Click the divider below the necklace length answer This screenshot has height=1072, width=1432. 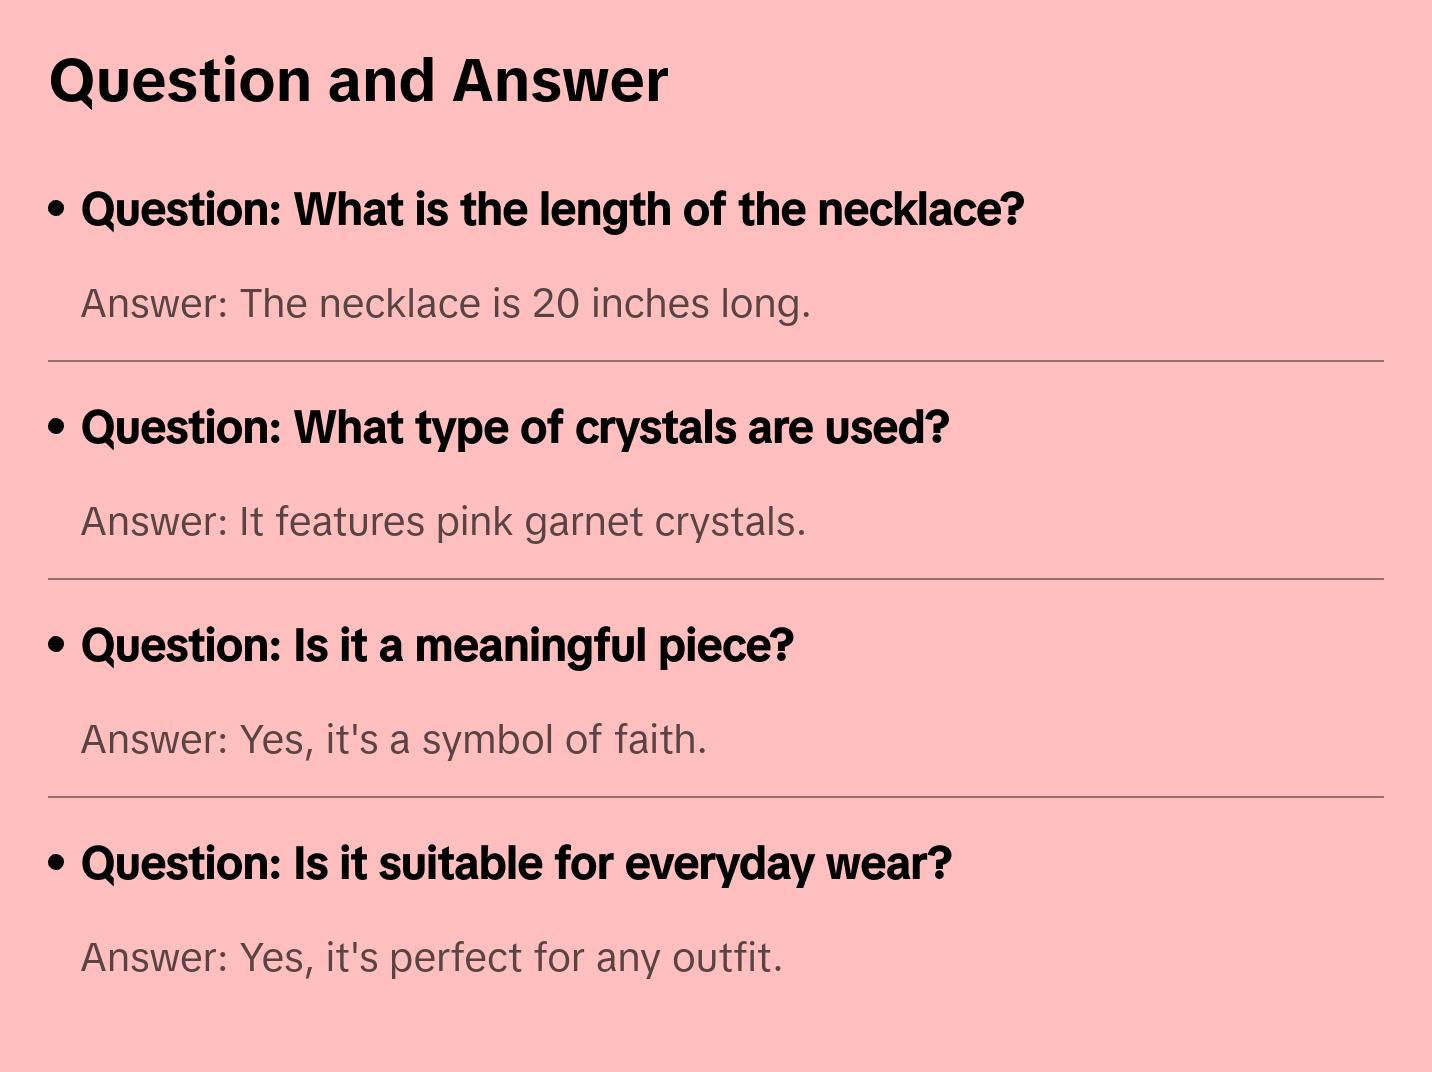point(716,361)
